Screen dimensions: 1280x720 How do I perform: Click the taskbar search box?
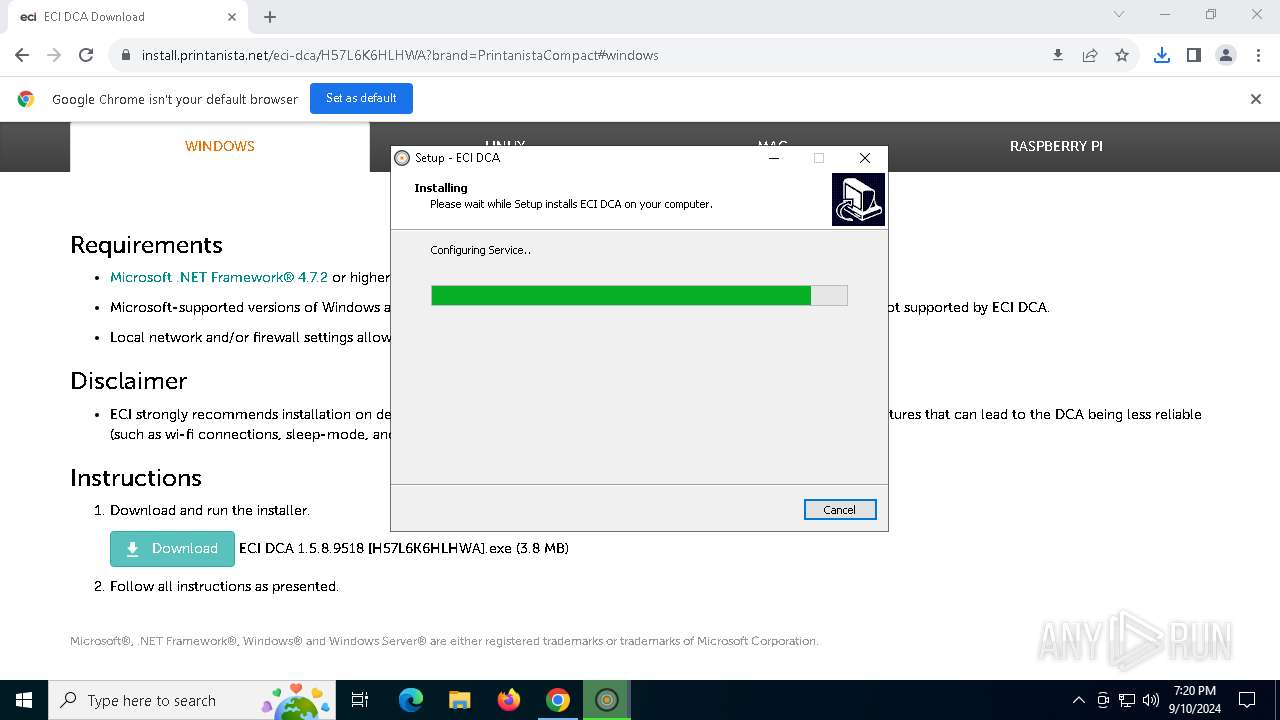192,700
